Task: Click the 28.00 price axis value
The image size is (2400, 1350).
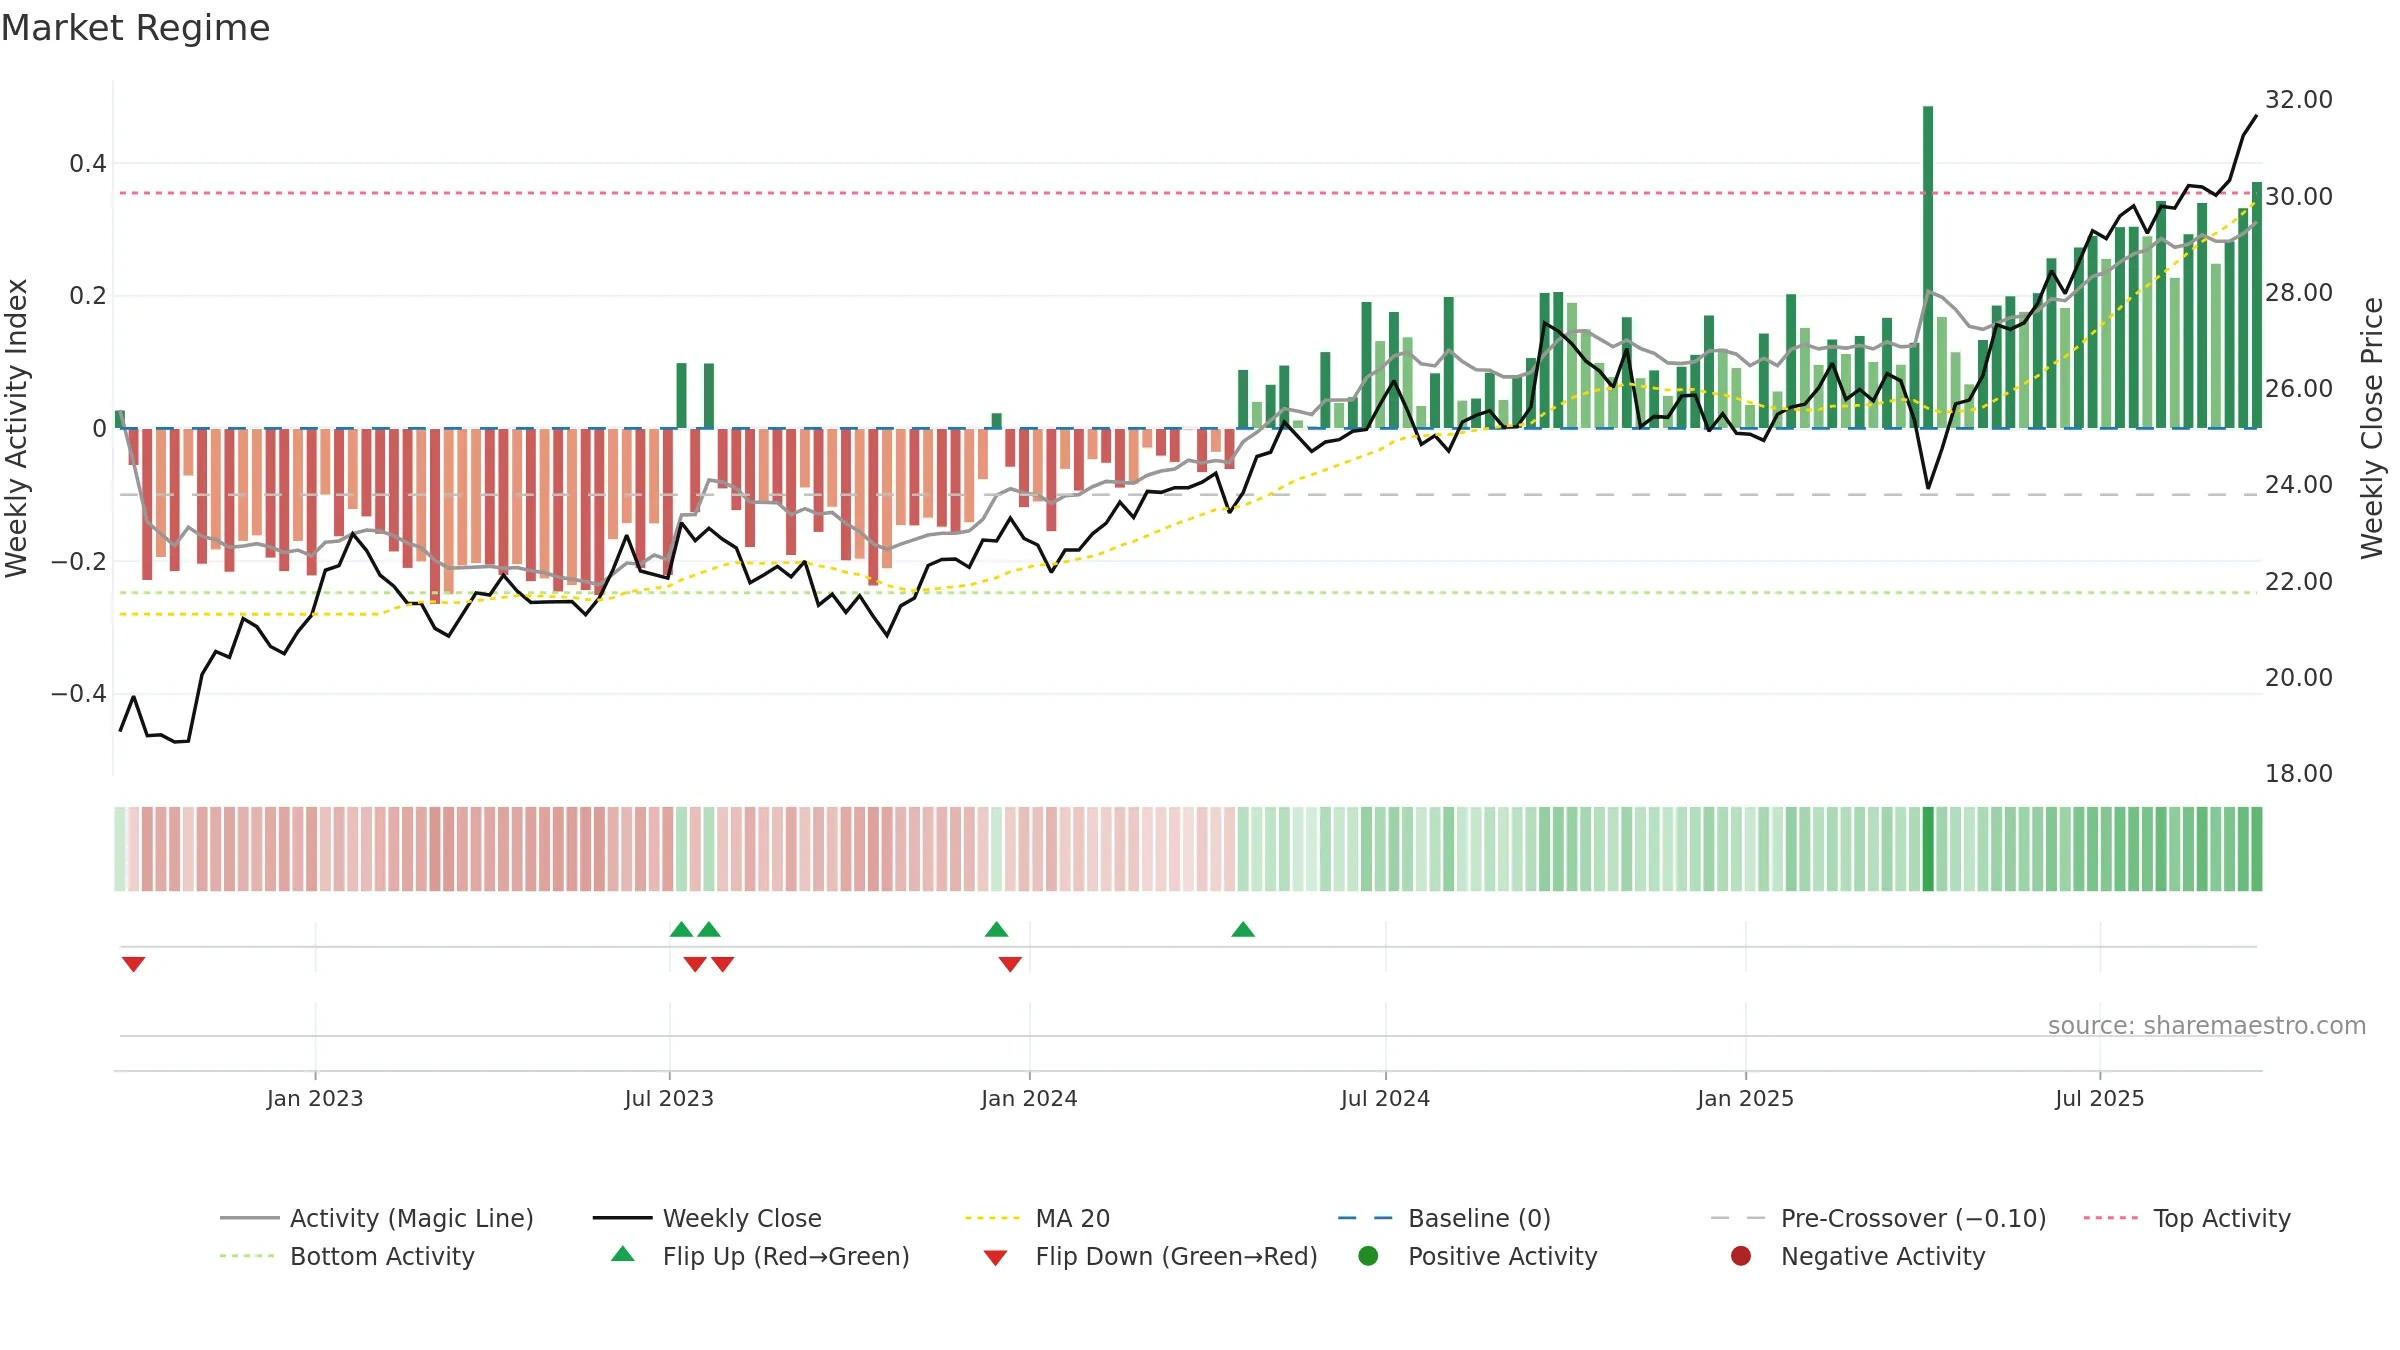Action: point(2299,292)
